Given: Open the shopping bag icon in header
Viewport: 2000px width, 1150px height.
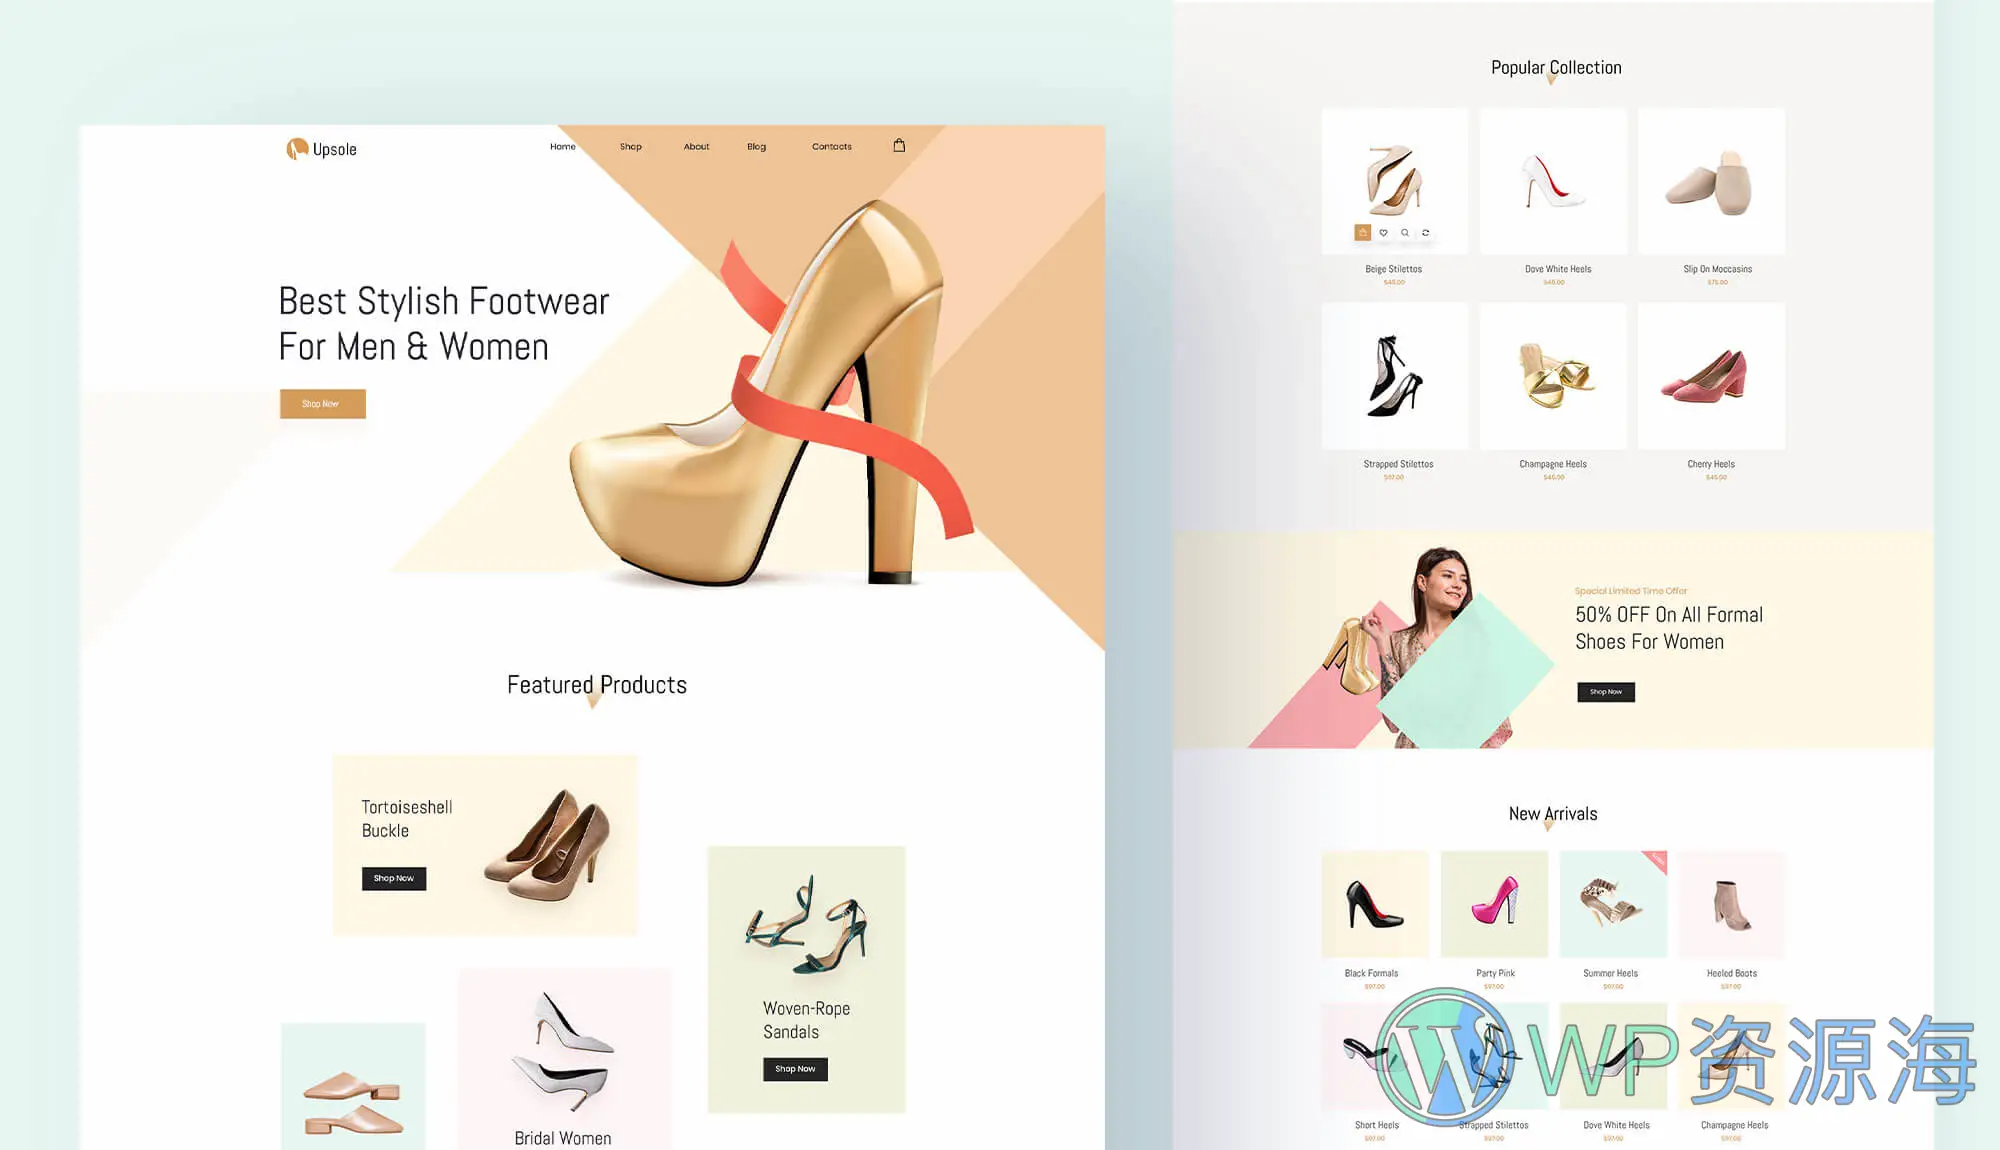Looking at the screenshot, I should (x=899, y=145).
